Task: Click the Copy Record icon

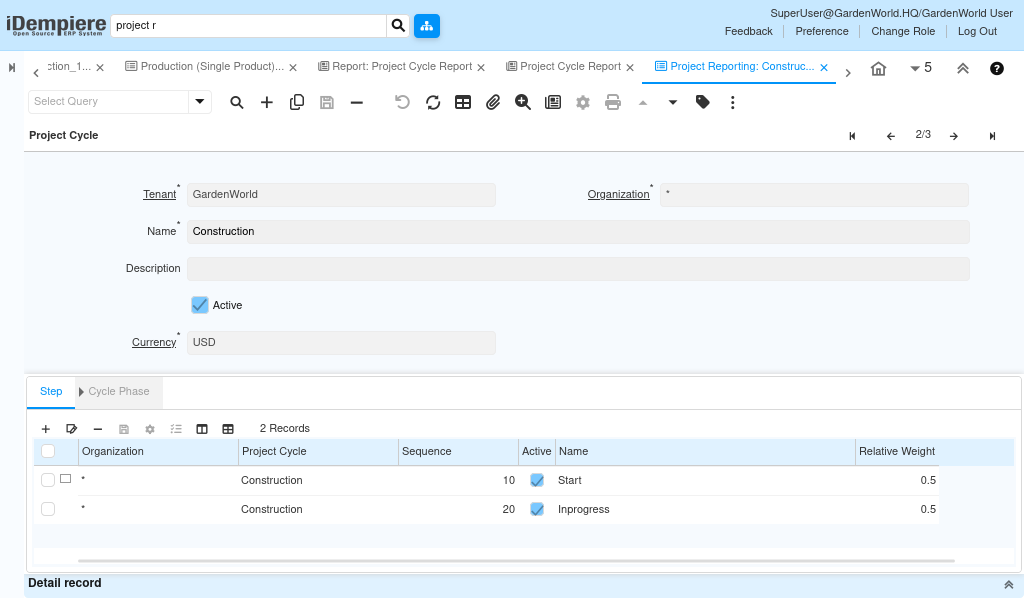Action: pos(297,102)
